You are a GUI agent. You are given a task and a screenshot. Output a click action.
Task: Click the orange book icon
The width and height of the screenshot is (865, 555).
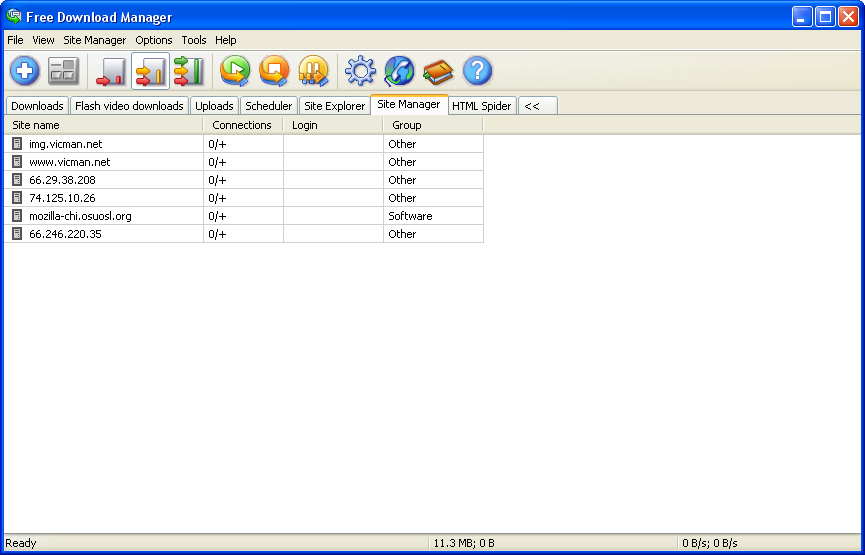click(438, 72)
